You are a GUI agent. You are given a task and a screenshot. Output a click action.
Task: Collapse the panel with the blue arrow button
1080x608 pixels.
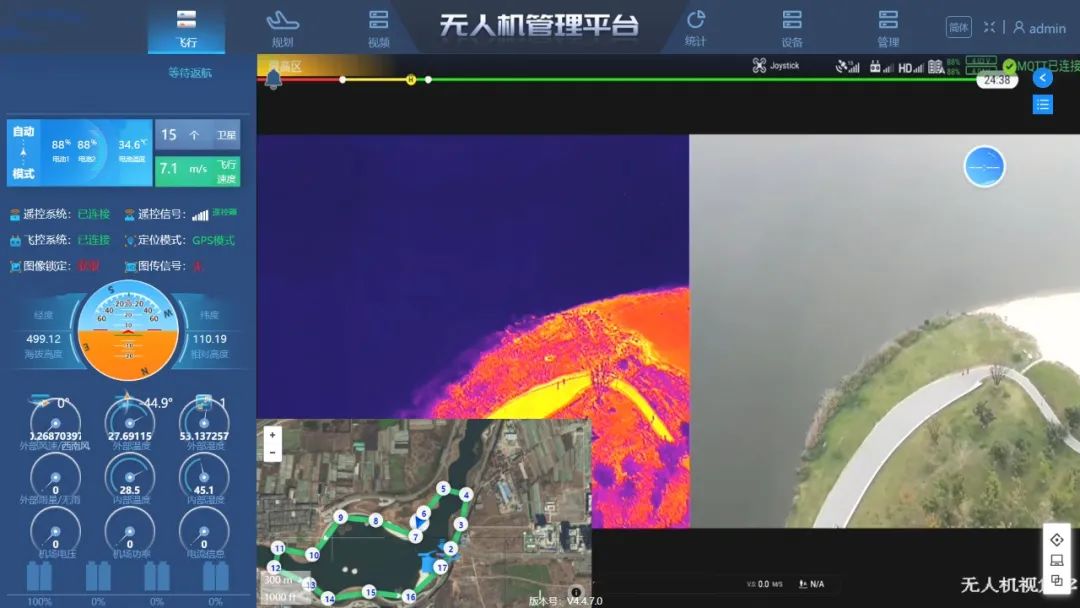click(1043, 78)
